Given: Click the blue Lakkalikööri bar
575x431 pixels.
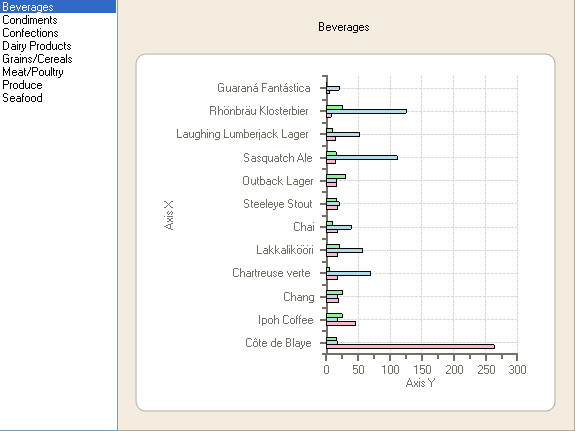Looking at the screenshot, I should (x=344, y=250).
